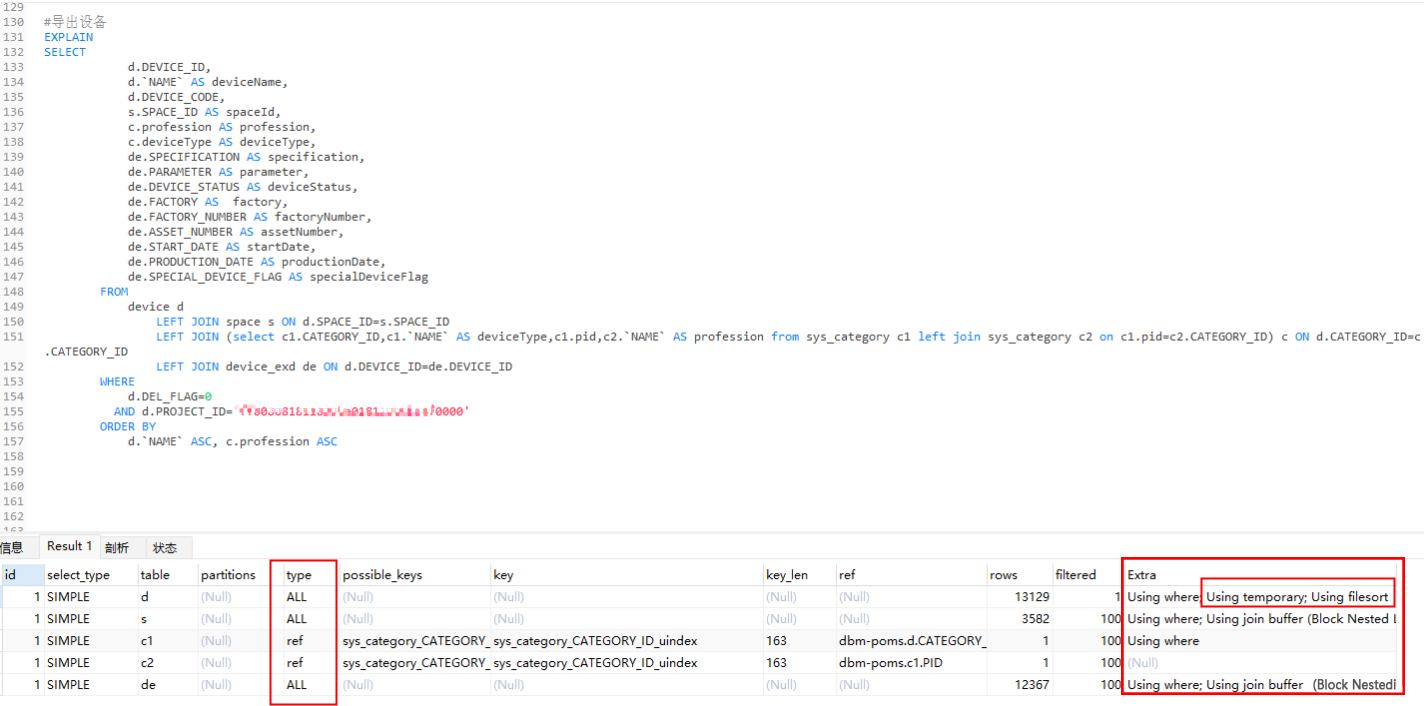Click 'c.profession AS profession,' line

(x=222, y=127)
